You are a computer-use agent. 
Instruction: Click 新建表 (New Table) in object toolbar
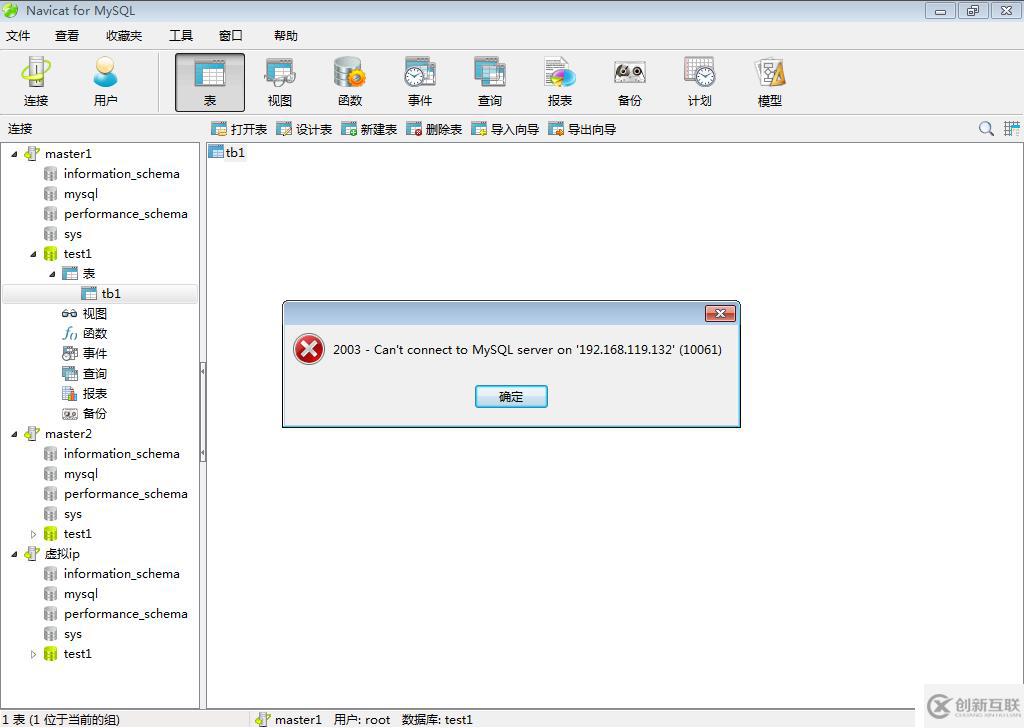369,129
